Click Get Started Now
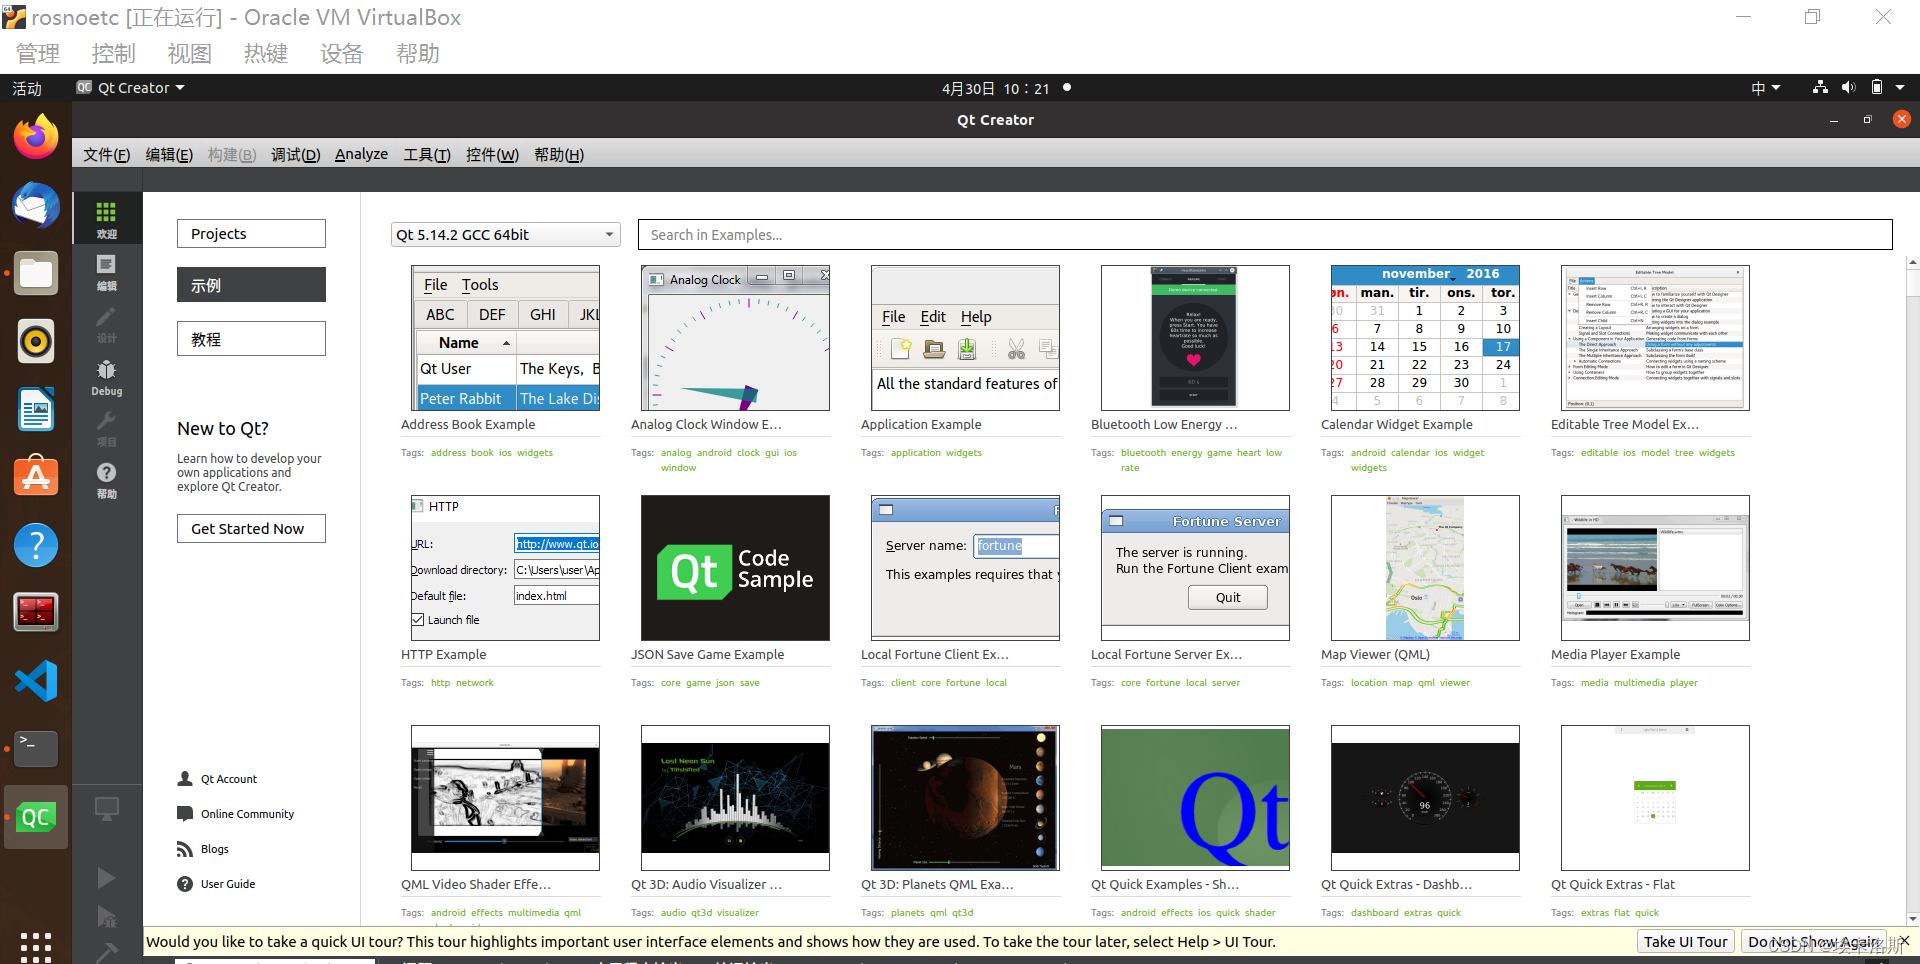This screenshot has width=1920, height=964. point(251,529)
